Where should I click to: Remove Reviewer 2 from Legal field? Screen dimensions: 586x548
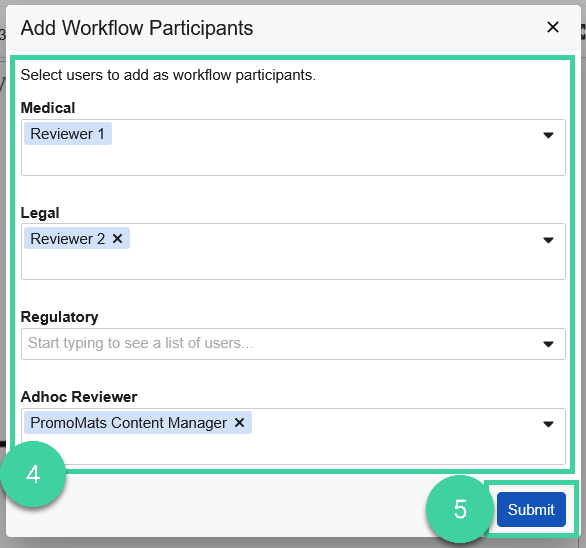click(x=117, y=238)
